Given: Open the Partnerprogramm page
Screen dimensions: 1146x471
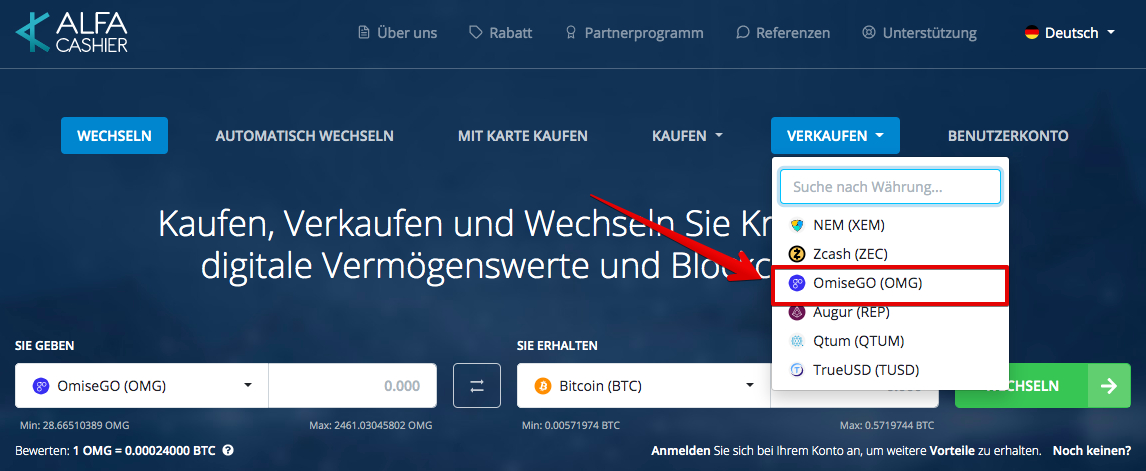Looking at the screenshot, I should [634, 33].
